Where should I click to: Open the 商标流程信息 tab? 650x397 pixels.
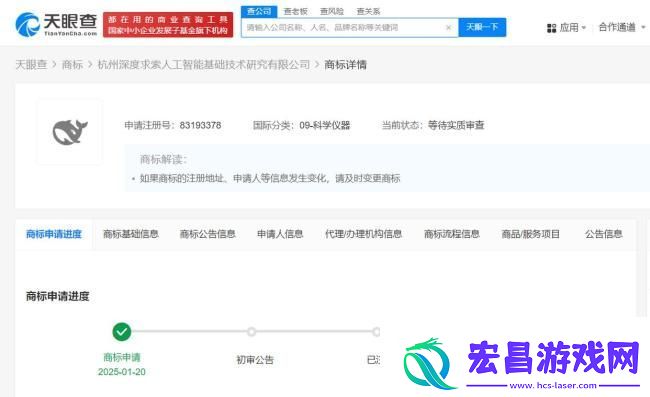[x=452, y=234]
